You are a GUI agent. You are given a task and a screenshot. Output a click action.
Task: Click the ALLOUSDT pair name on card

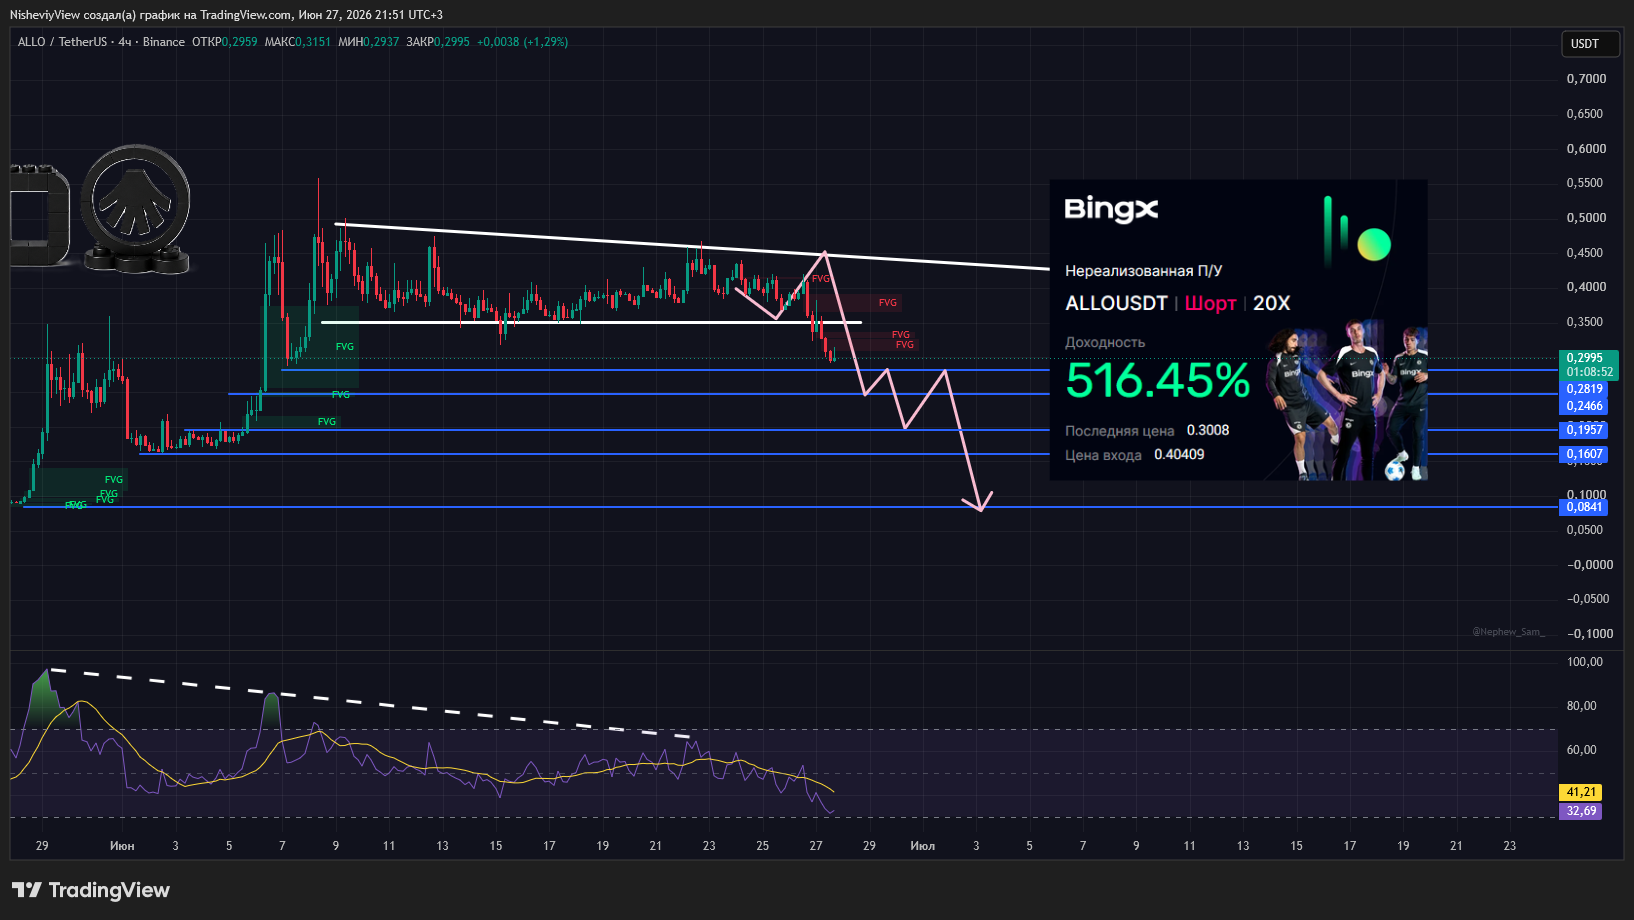tap(1116, 303)
